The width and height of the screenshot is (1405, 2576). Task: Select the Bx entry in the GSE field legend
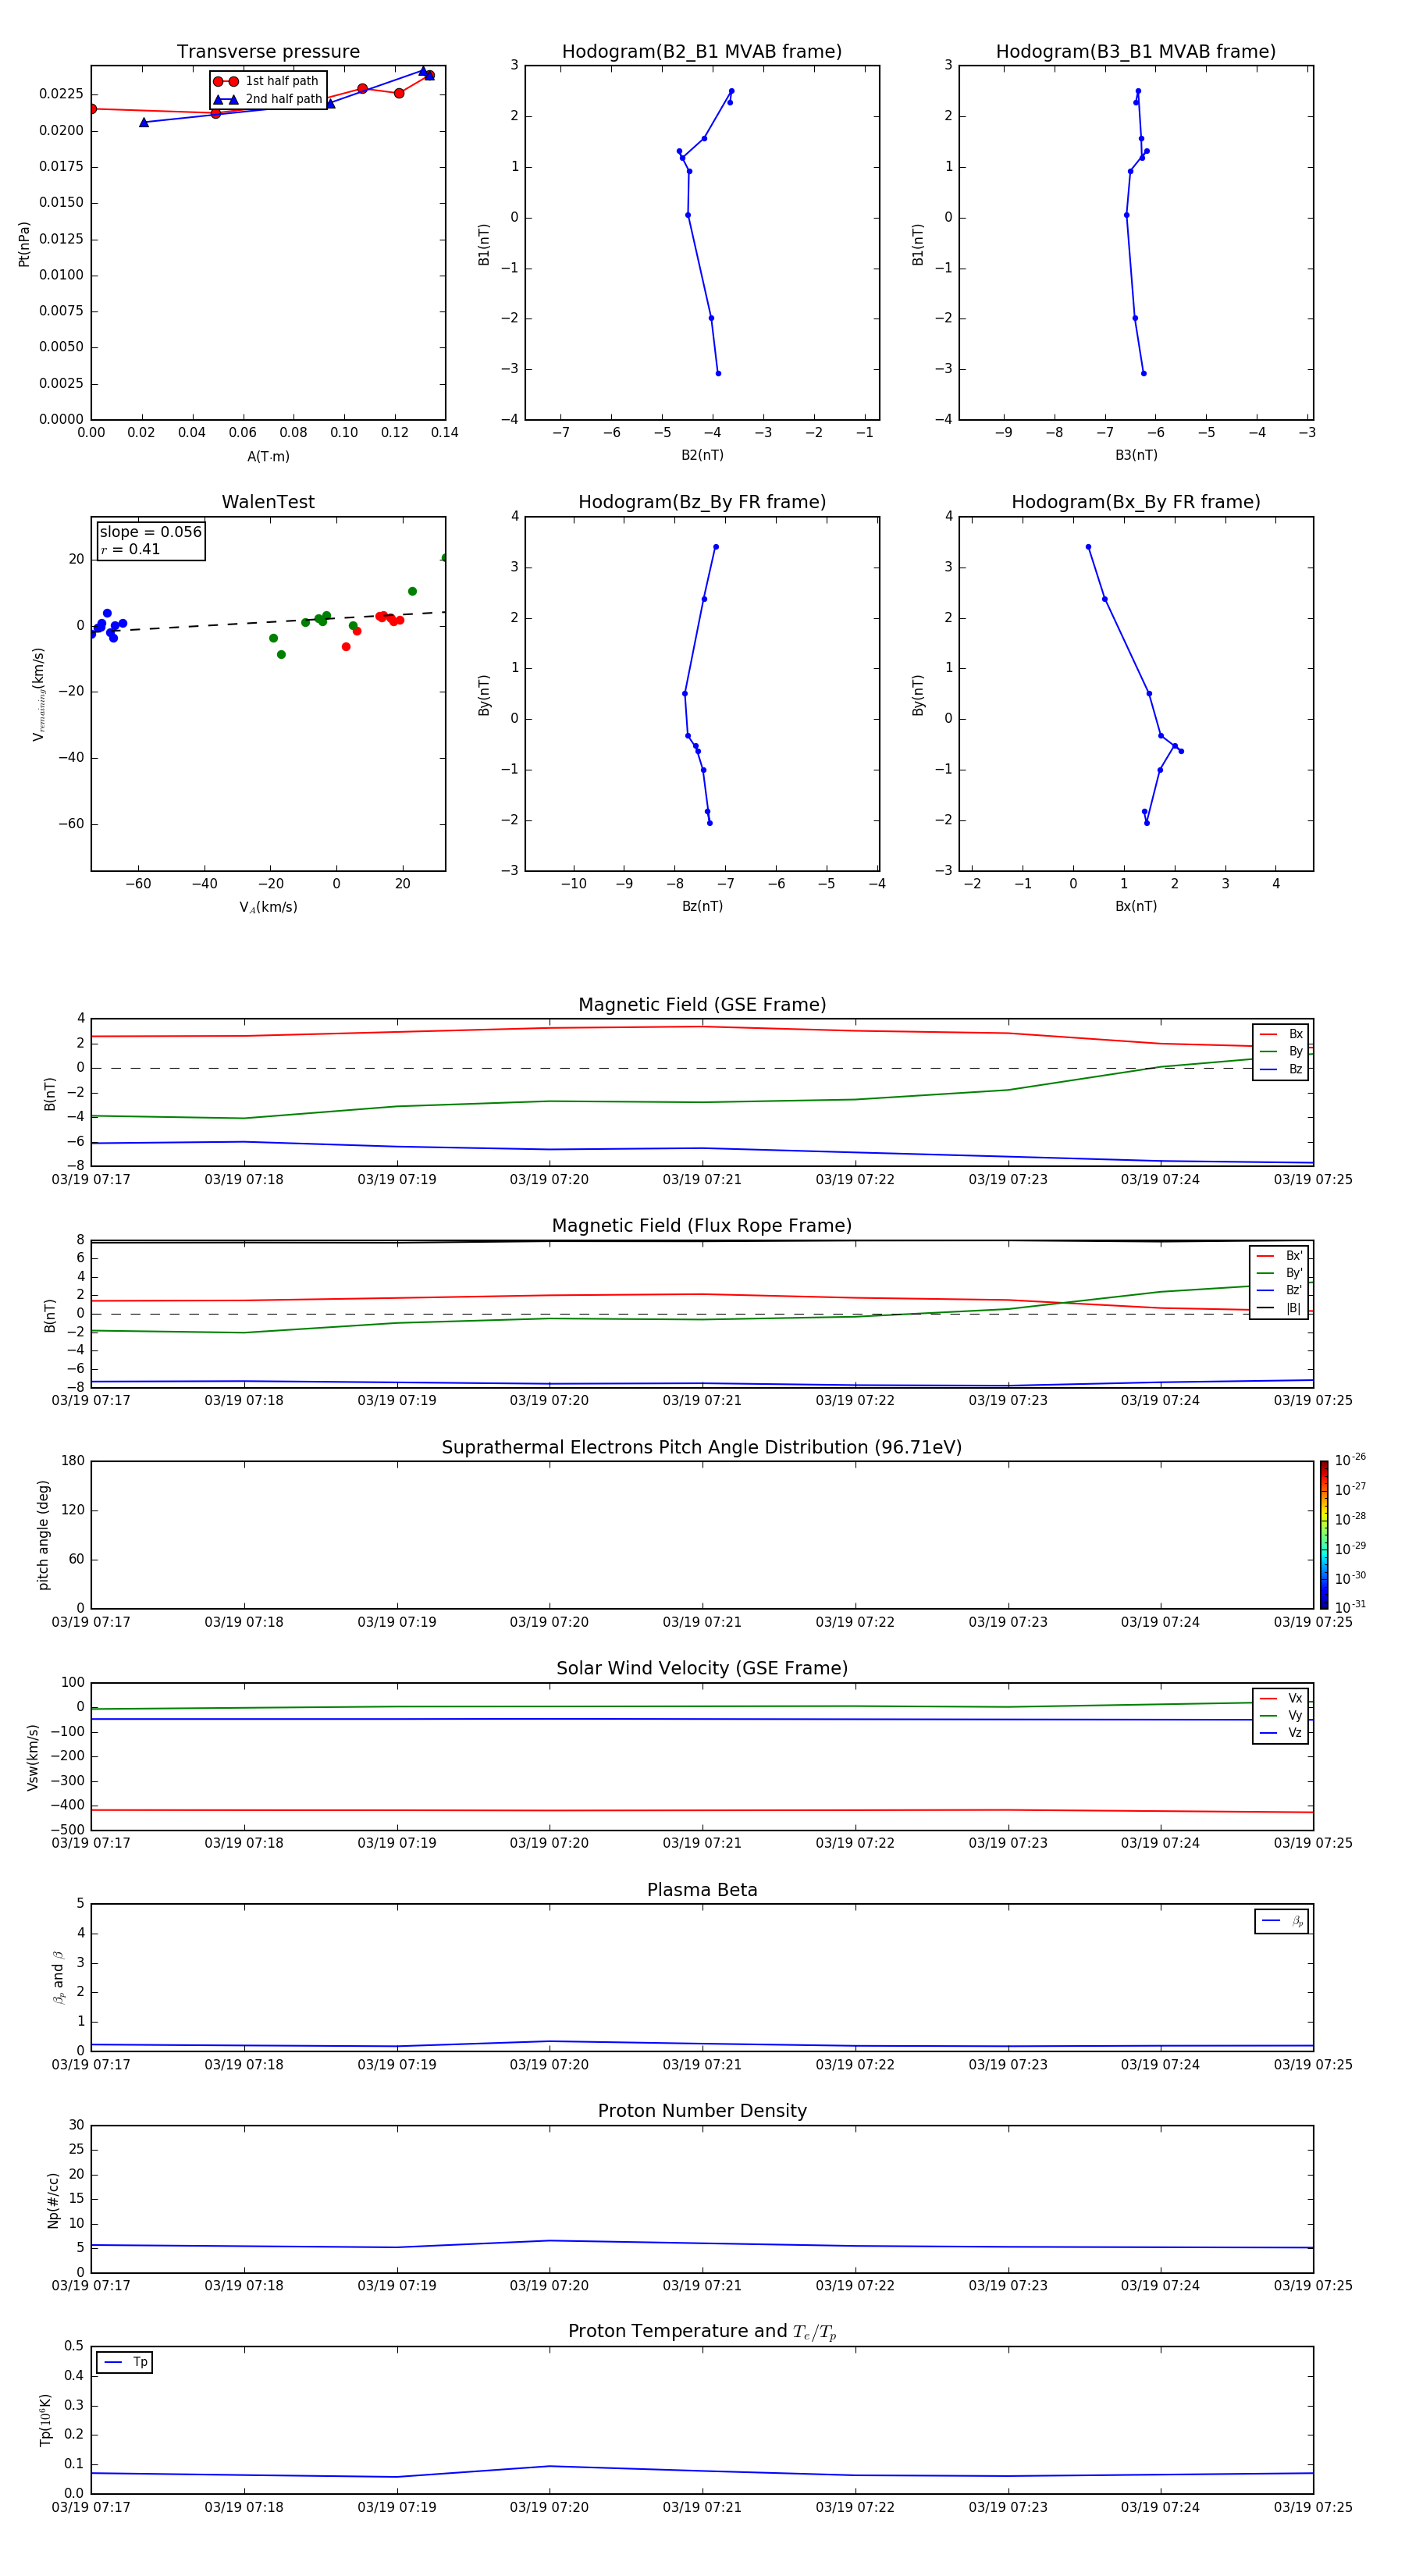click(x=1281, y=1034)
